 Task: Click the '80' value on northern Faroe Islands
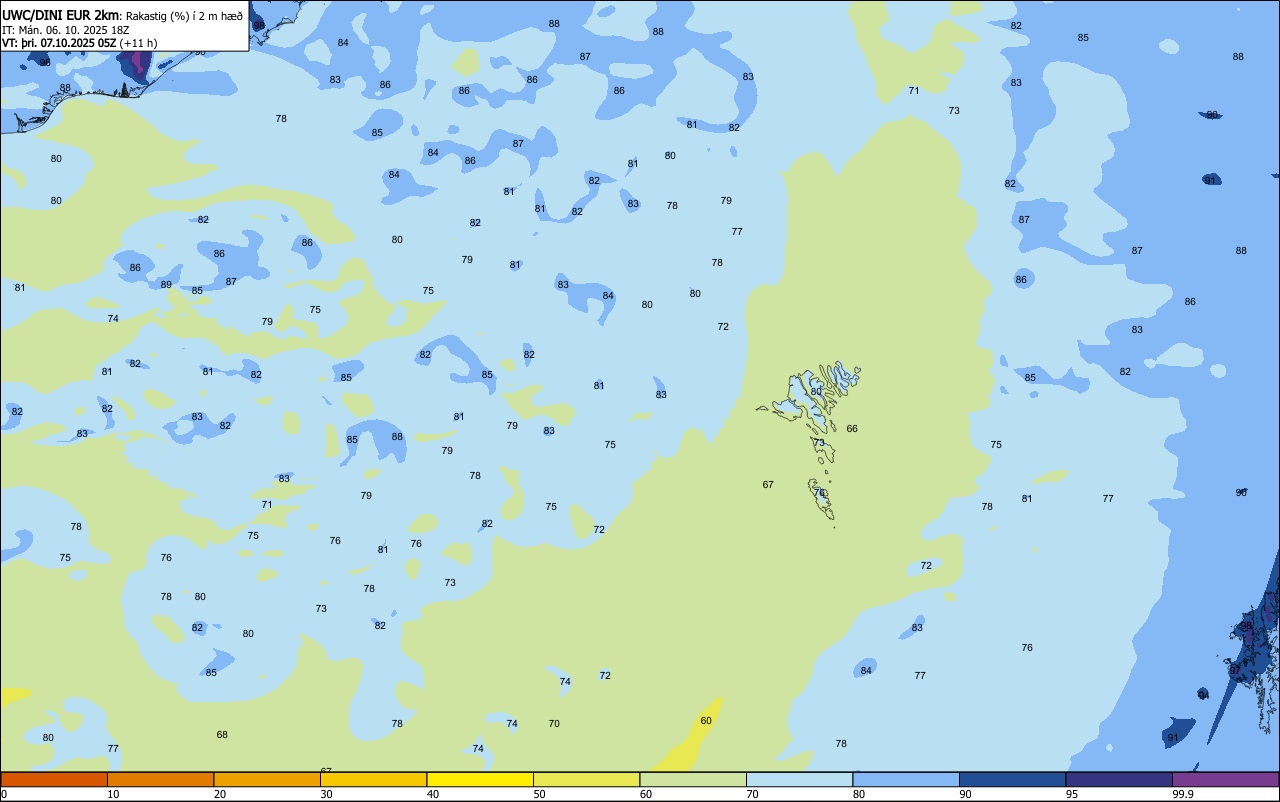click(x=816, y=391)
